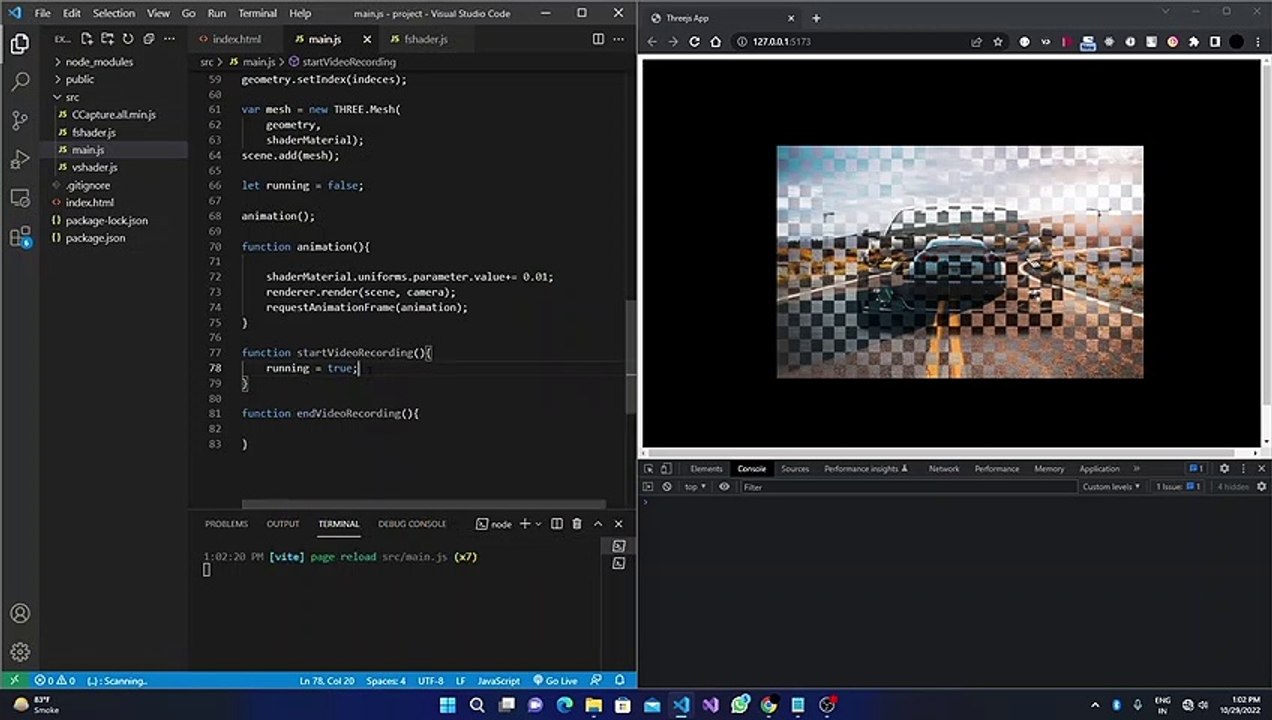Open the Extensions view
Screen dimensions: 1272x720
20,237
